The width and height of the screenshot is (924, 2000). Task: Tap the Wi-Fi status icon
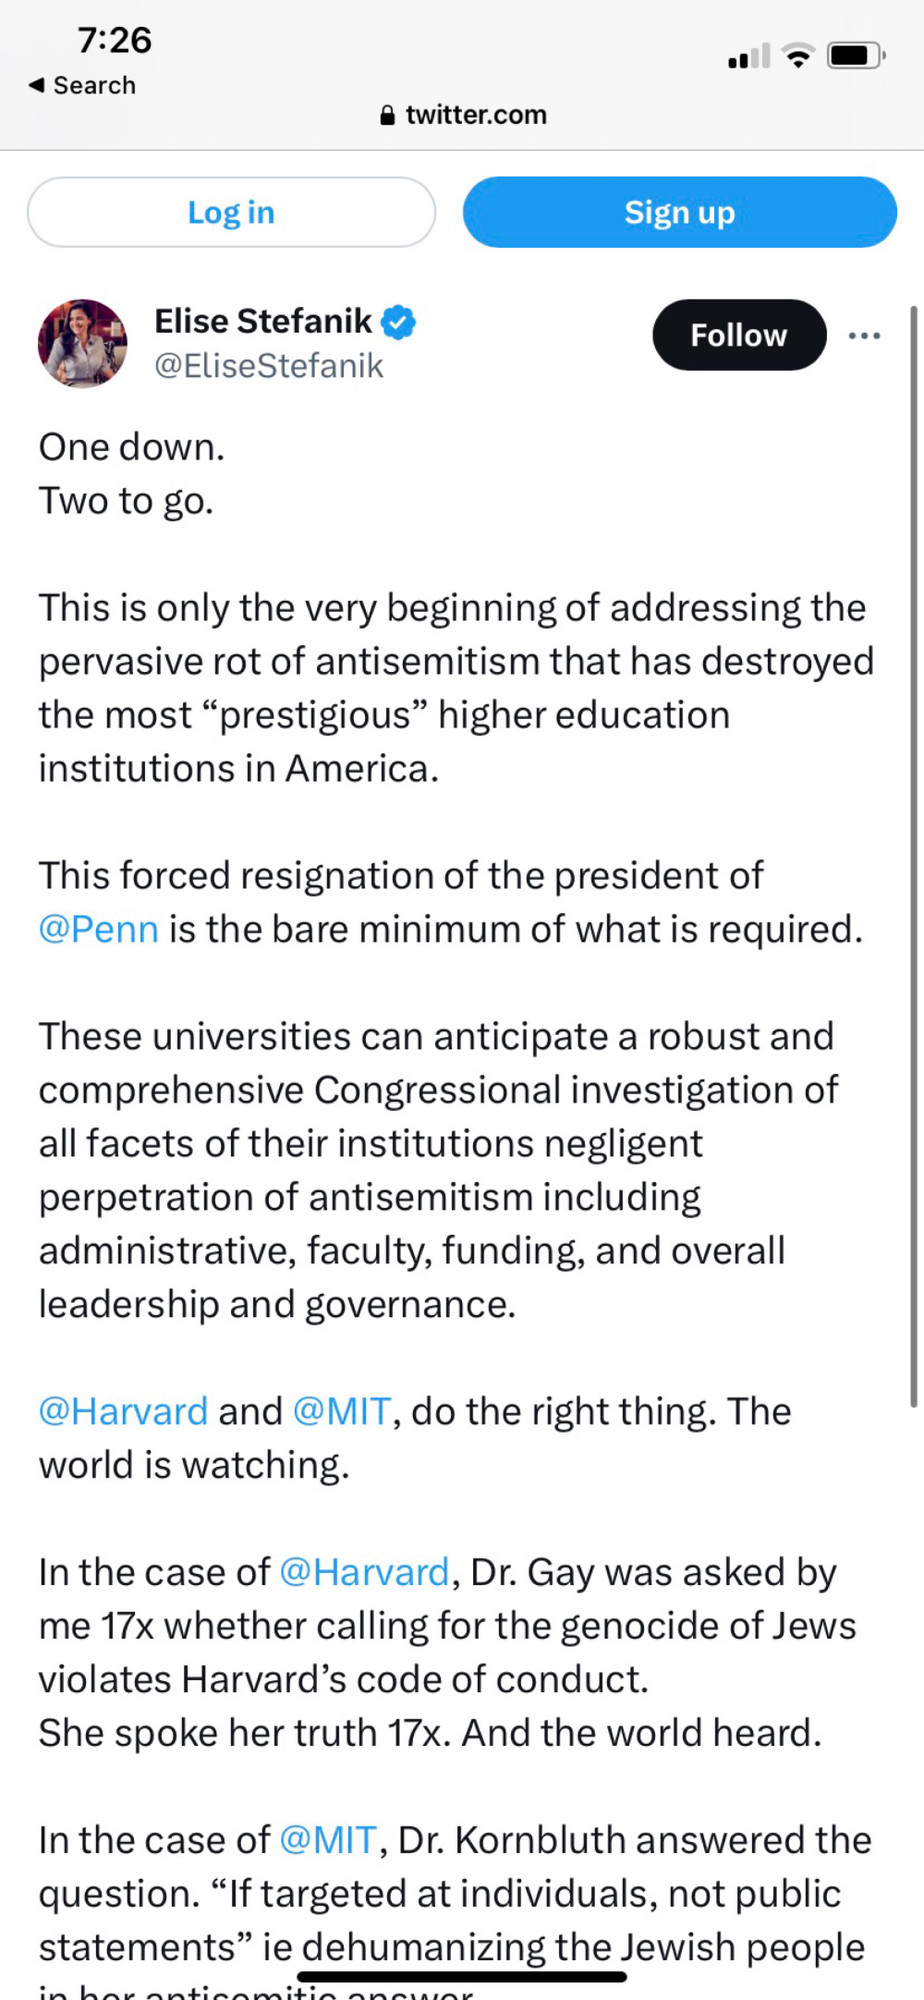pos(798,56)
